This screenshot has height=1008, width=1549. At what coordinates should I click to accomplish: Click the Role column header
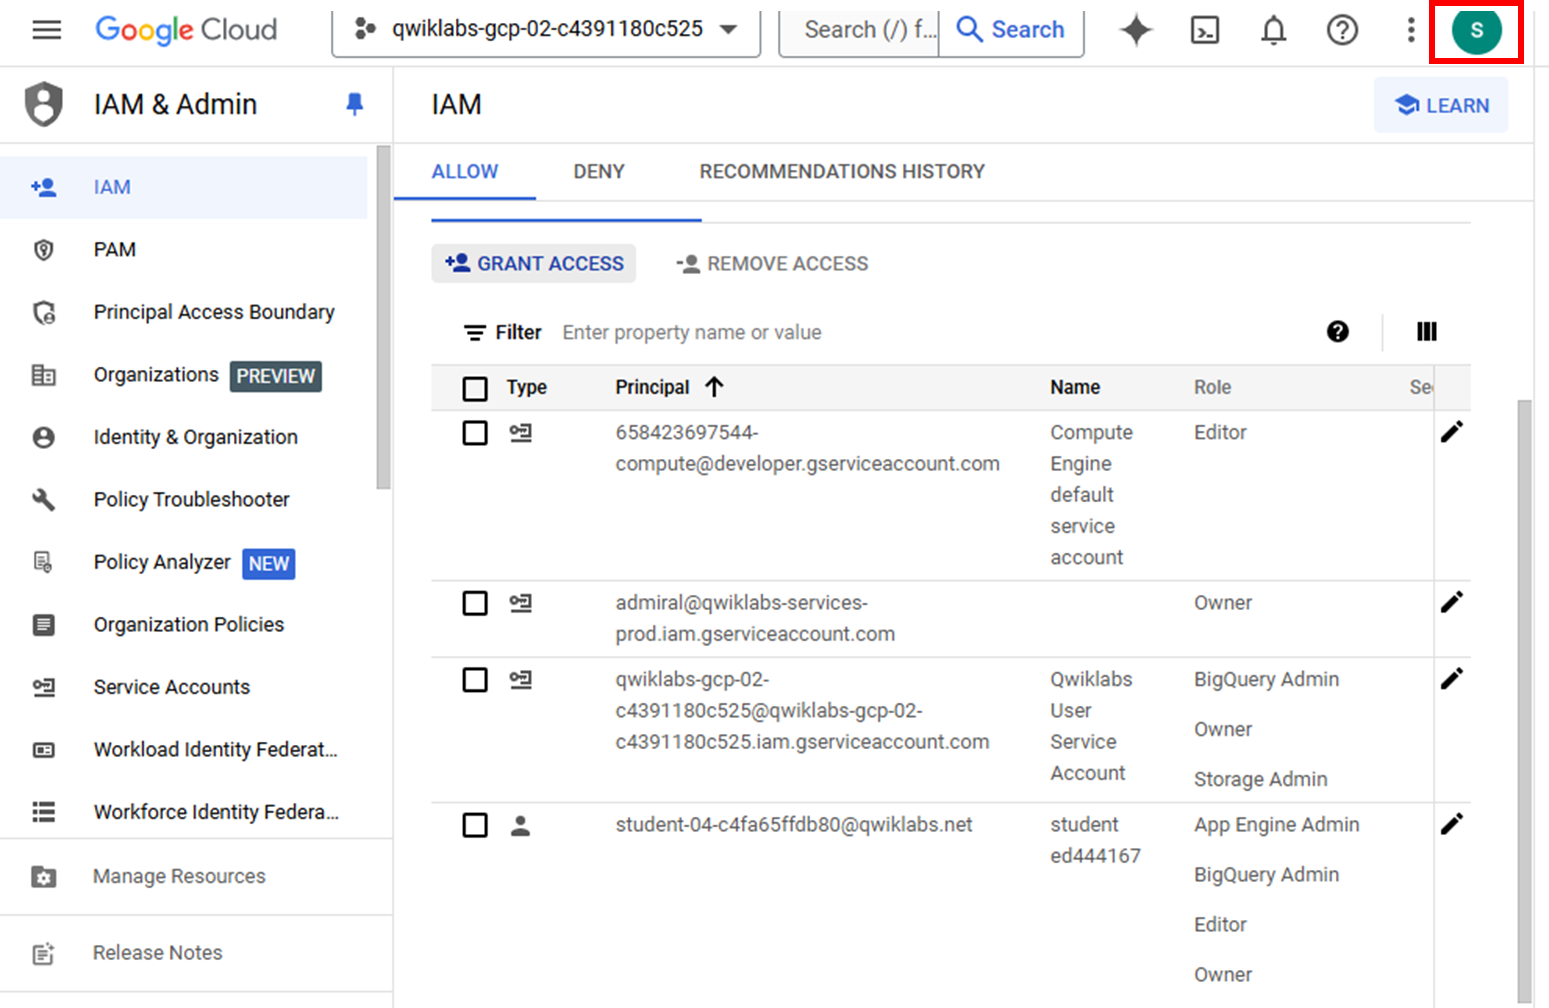1212,387
